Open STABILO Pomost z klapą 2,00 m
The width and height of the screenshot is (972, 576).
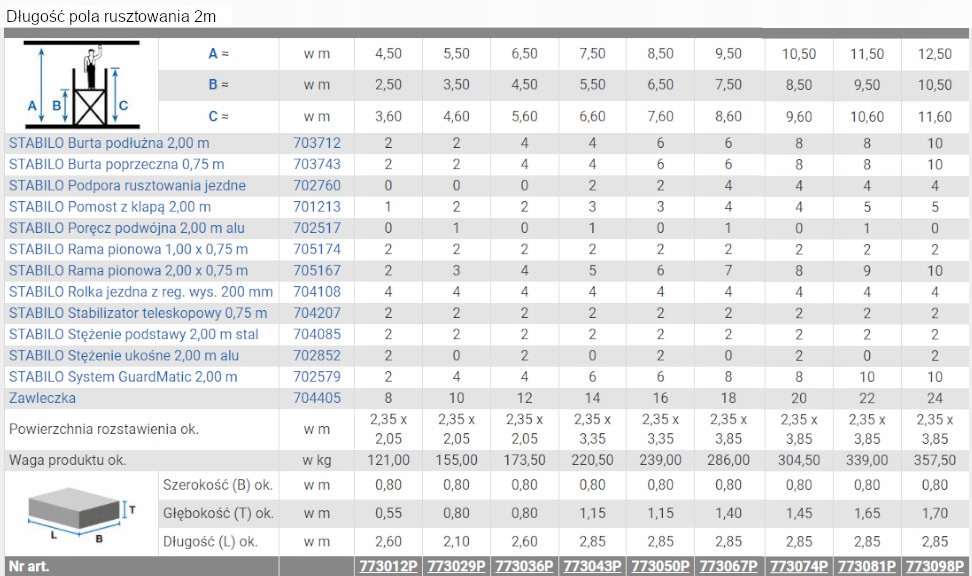(110, 206)
